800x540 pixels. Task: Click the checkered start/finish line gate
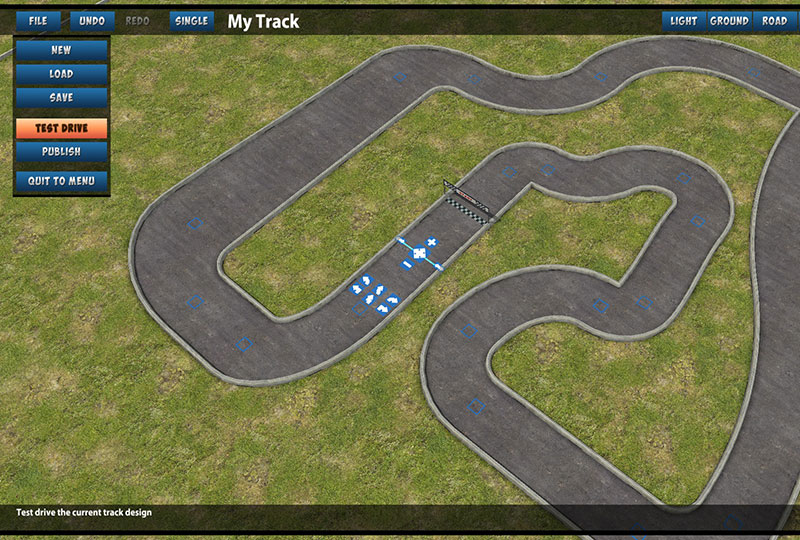[467, 202]
